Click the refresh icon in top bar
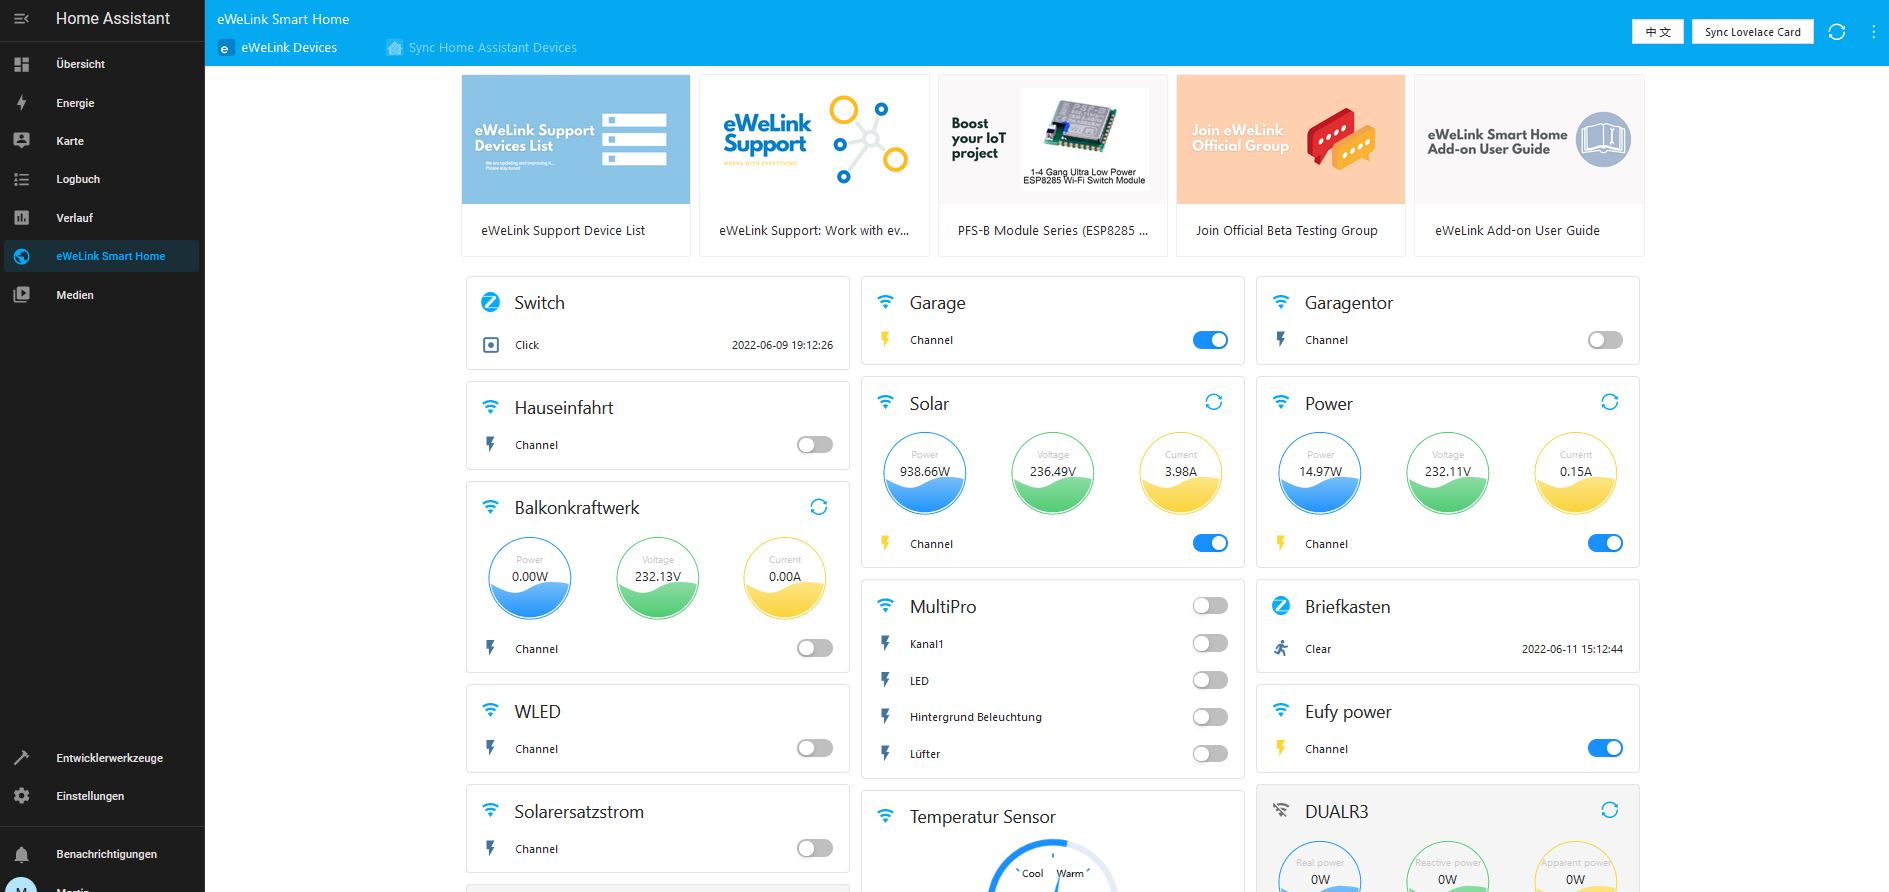The image size is (1889, 892). (x=1836, y=32)
